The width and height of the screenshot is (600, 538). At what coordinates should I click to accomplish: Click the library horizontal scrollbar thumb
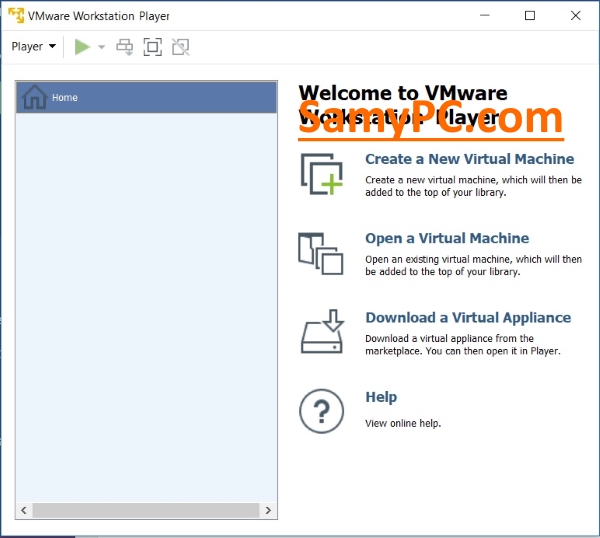click(x=146, y=510)
